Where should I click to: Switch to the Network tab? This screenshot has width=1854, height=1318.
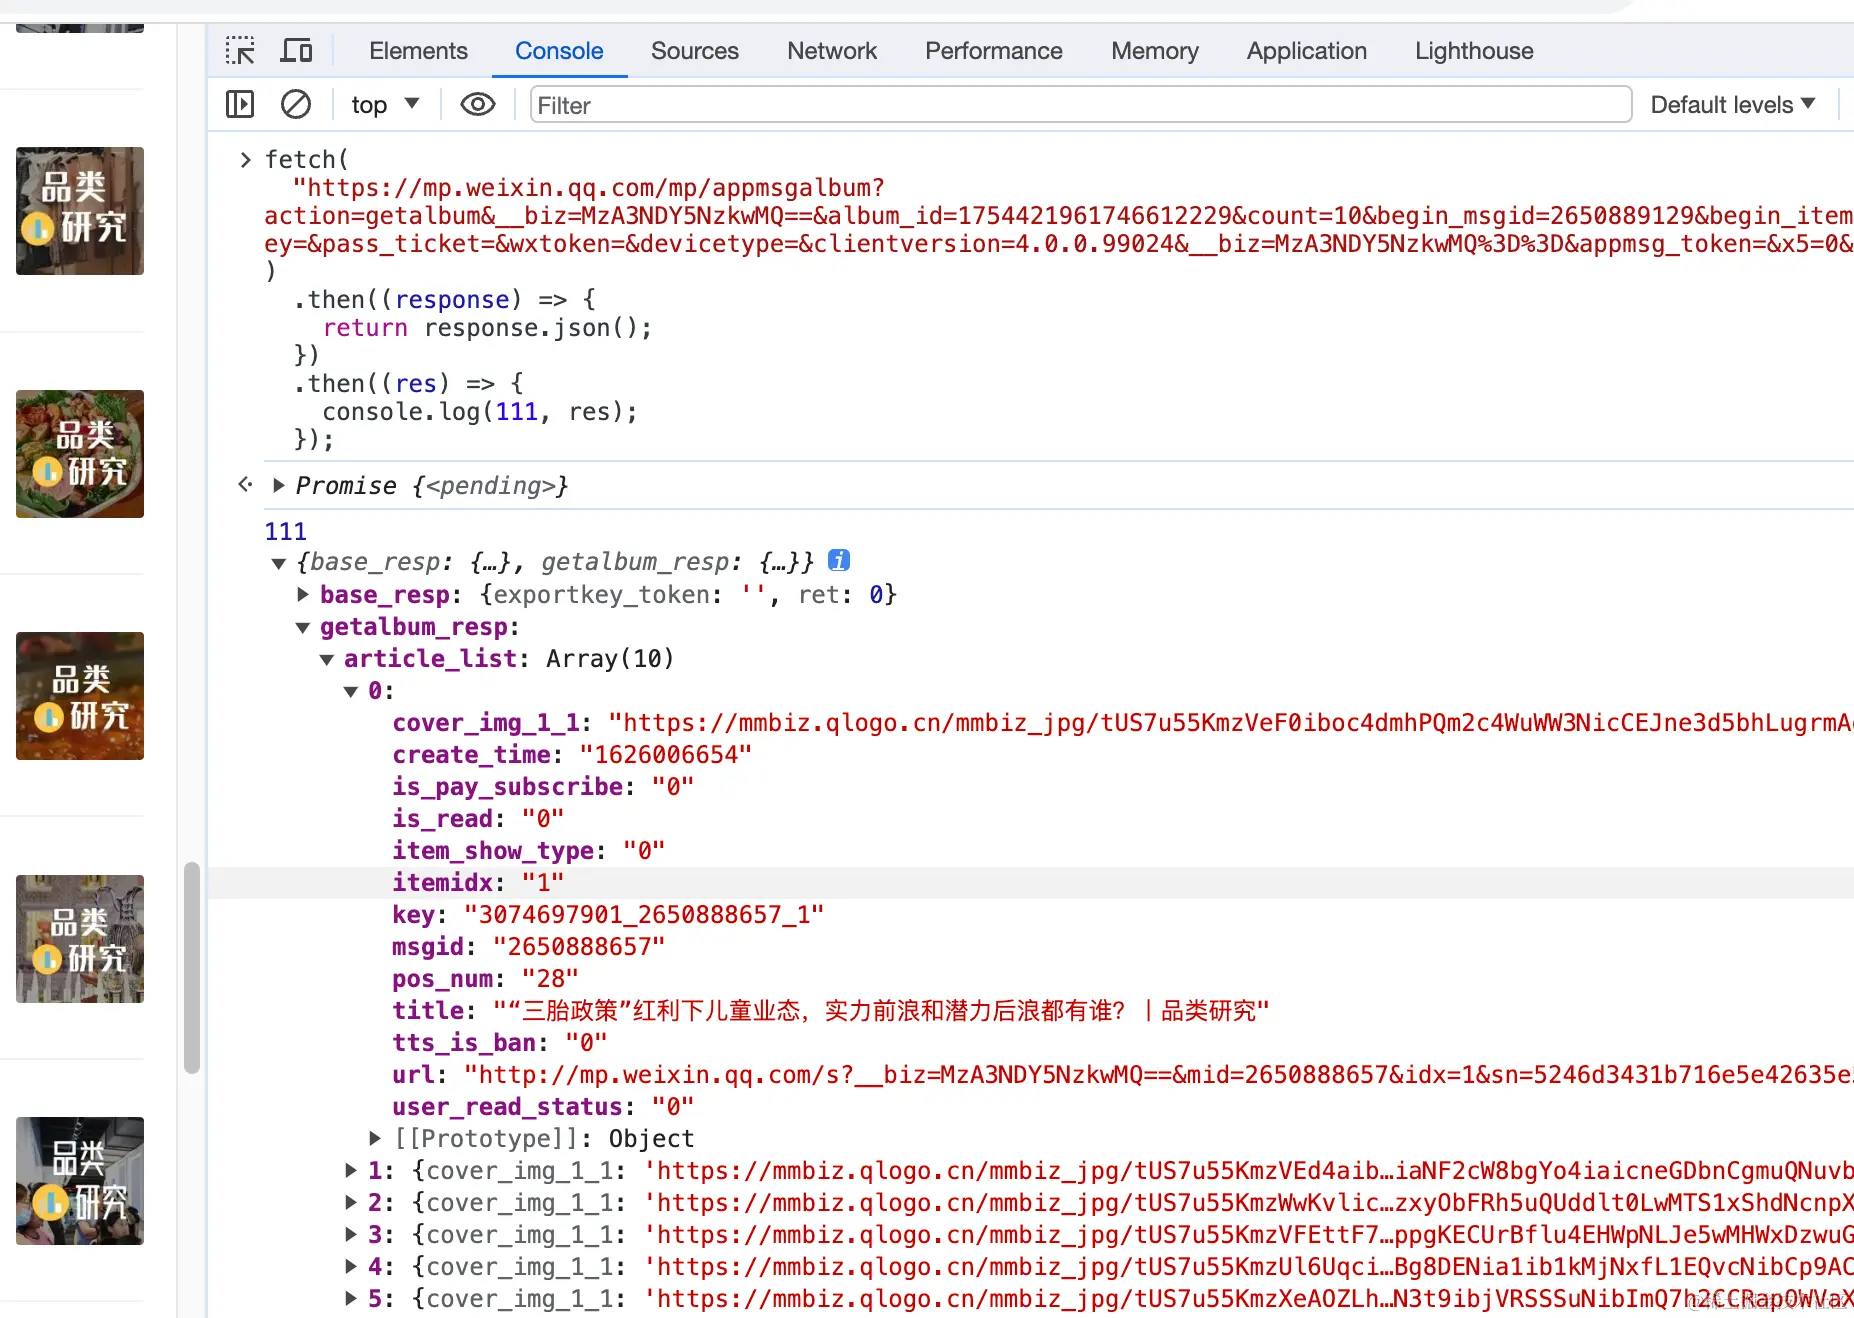832,51
